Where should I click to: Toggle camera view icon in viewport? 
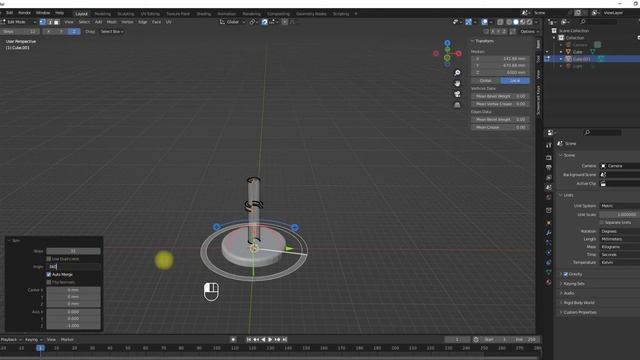point(457,94)
